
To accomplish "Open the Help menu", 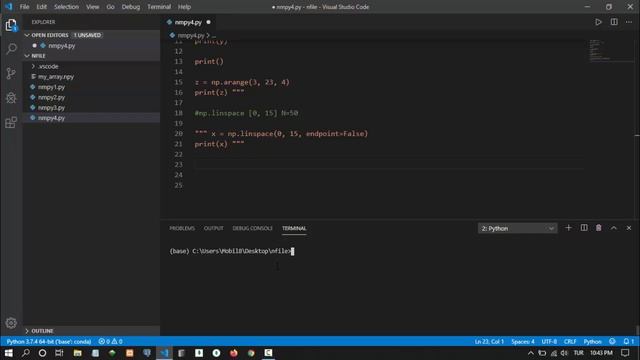I will 184,7.
